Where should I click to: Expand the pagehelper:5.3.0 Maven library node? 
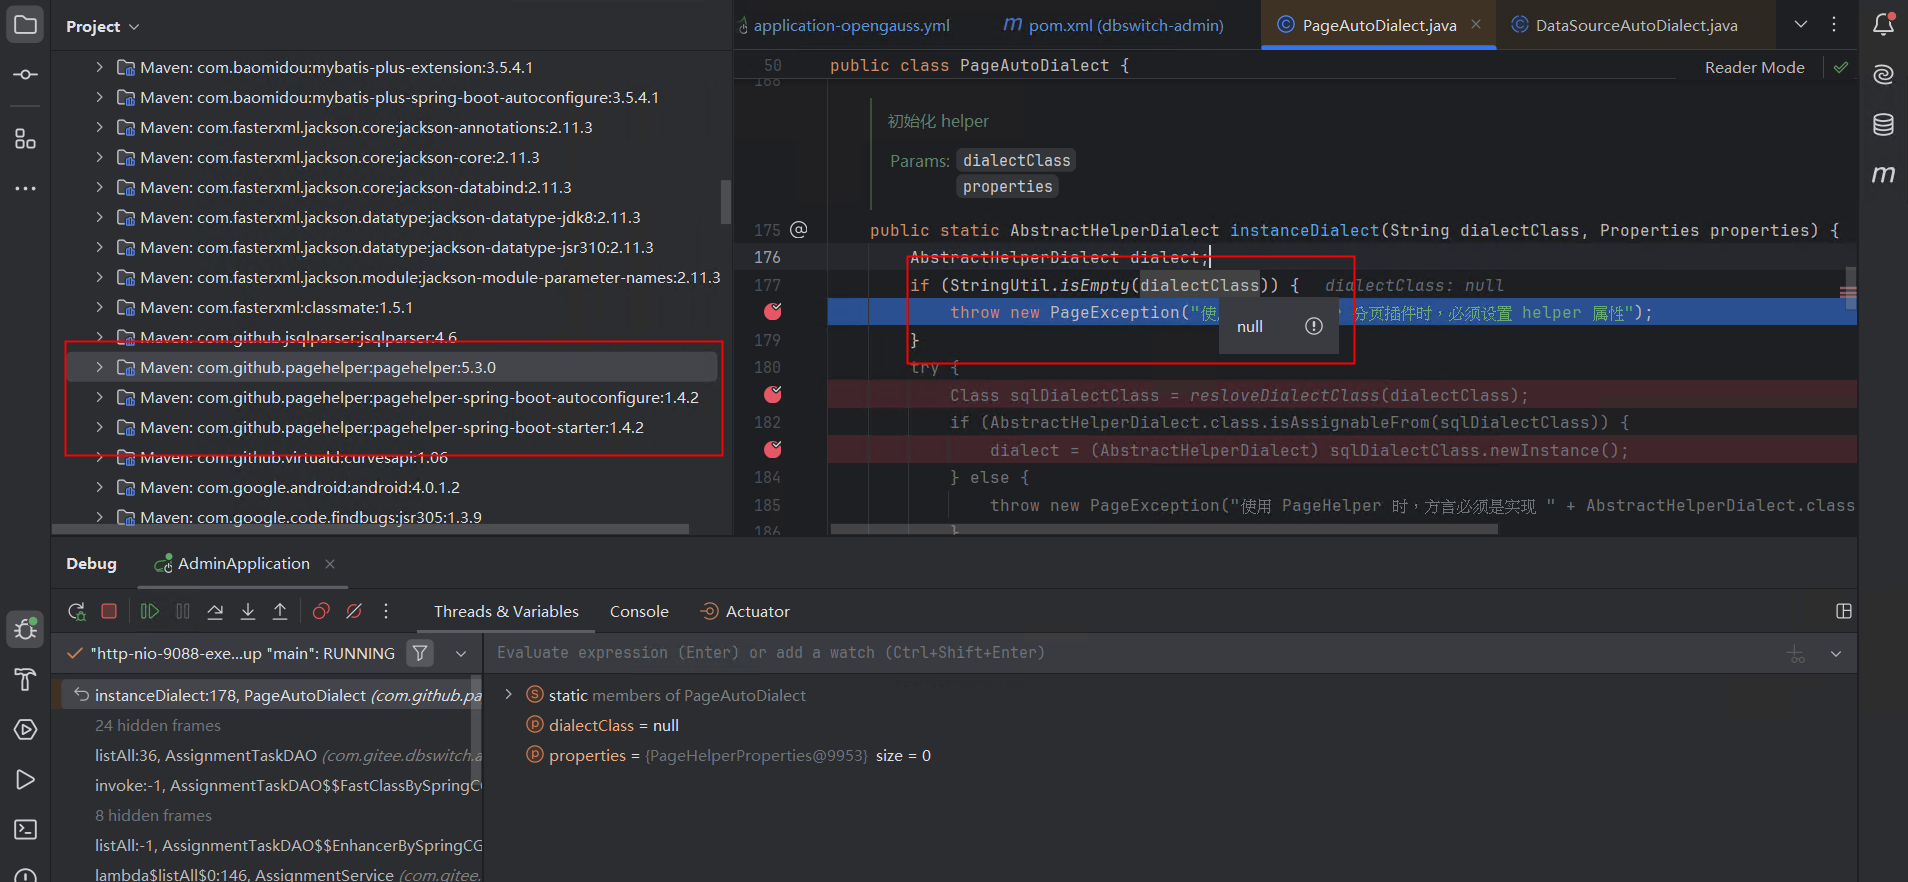(99, 367)
